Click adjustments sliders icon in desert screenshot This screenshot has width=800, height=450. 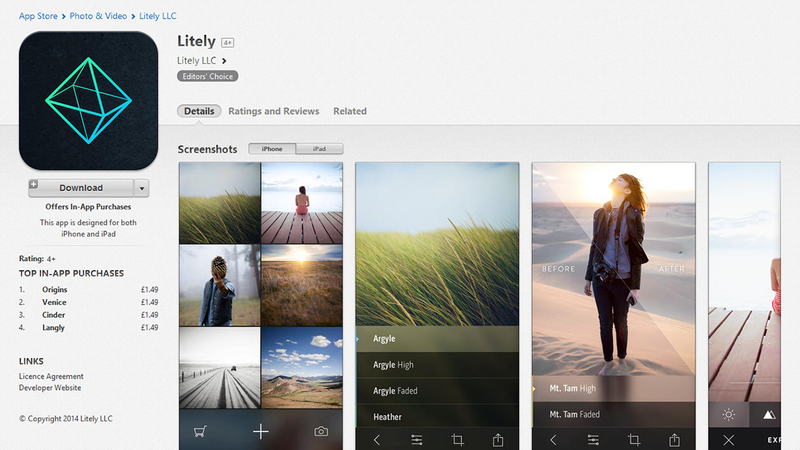pyautogui.click(x=593, y=440)
